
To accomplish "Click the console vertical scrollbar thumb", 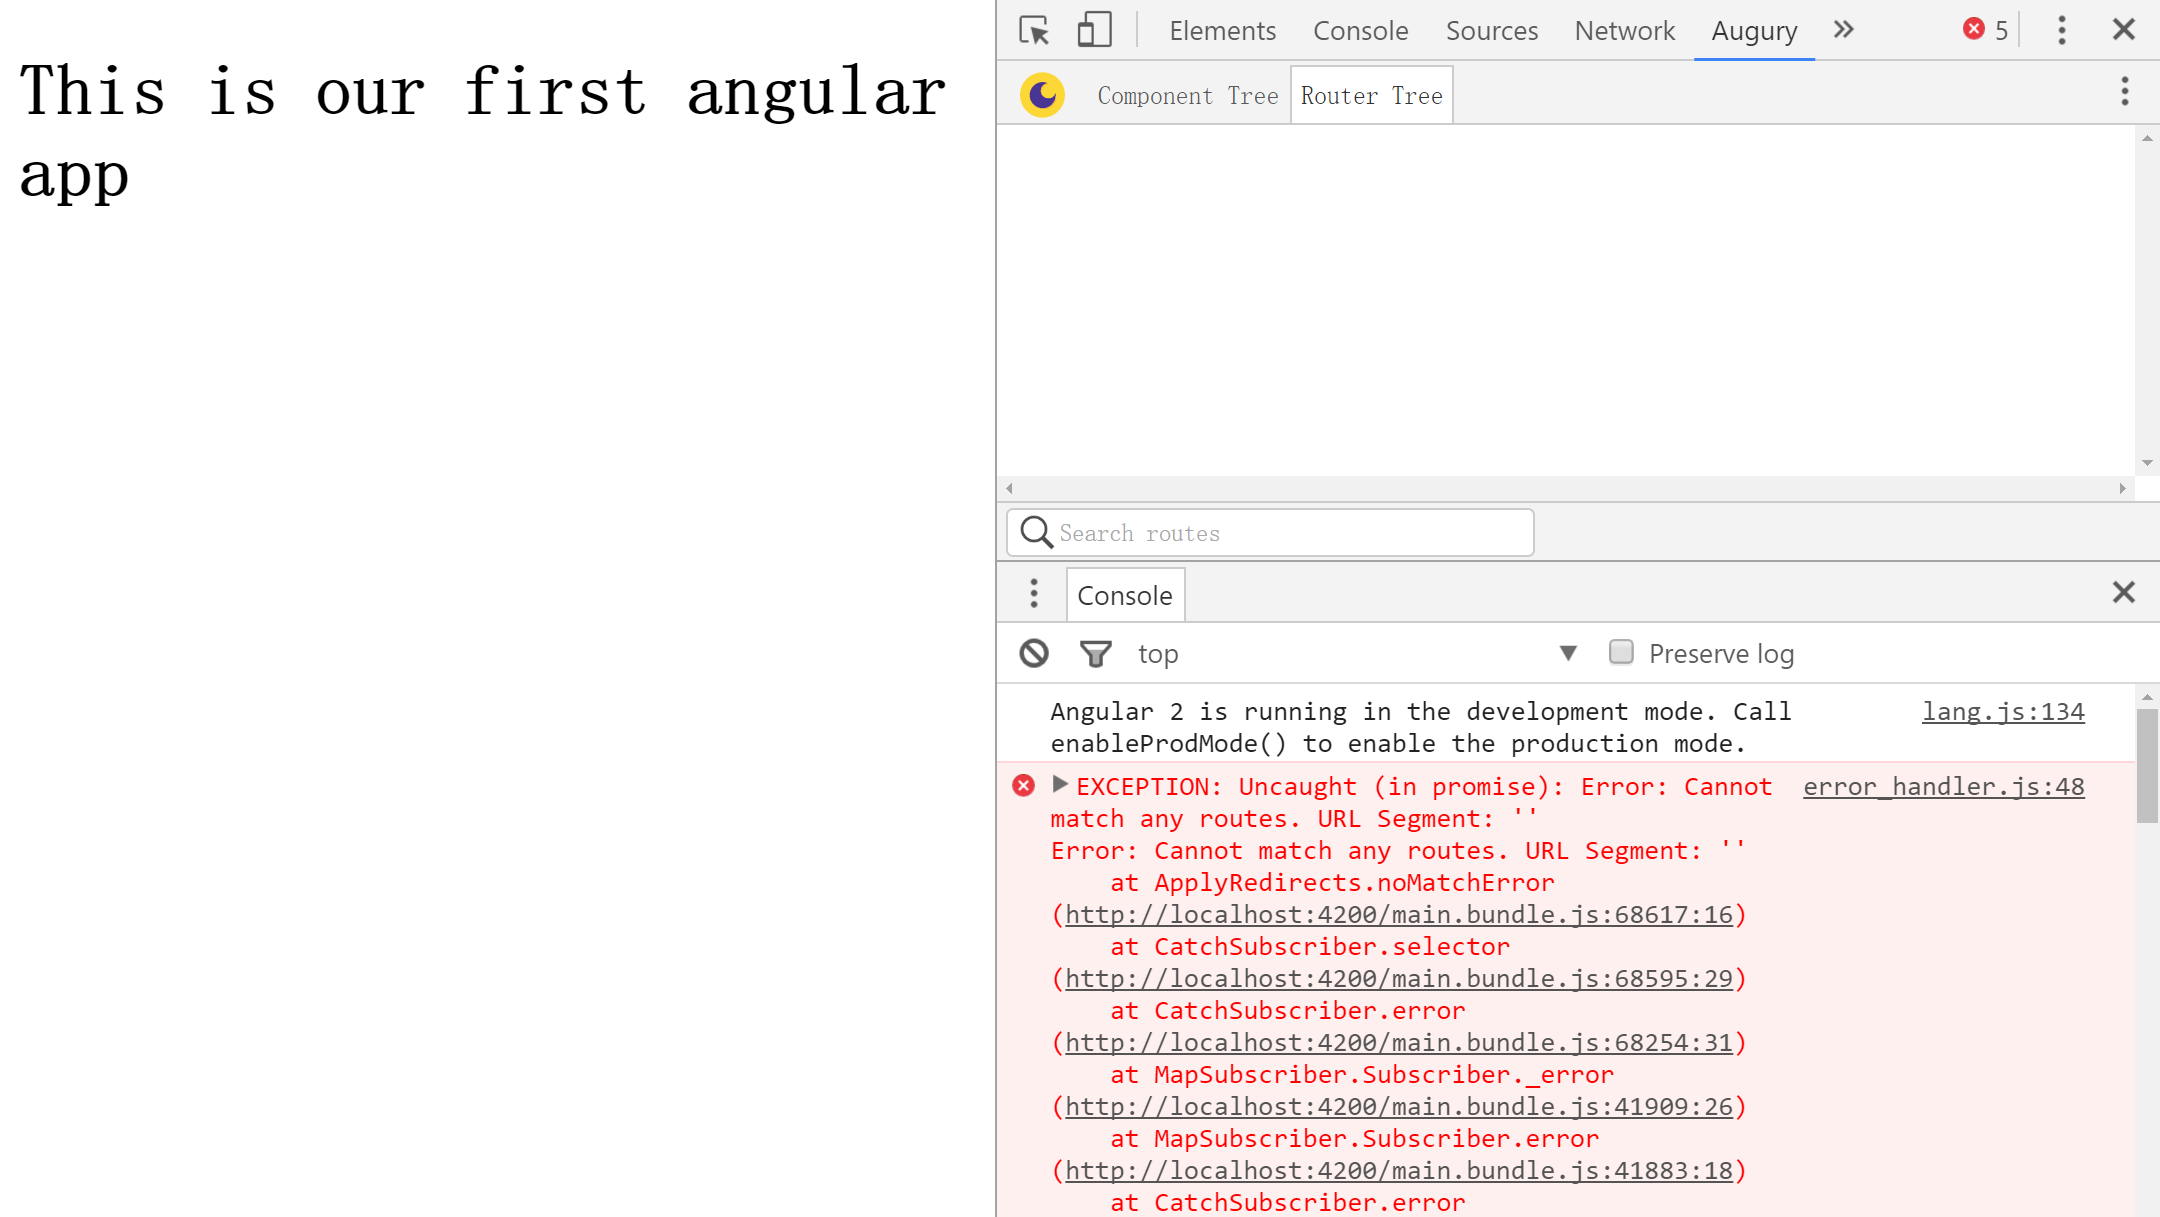I will 2146,765.
